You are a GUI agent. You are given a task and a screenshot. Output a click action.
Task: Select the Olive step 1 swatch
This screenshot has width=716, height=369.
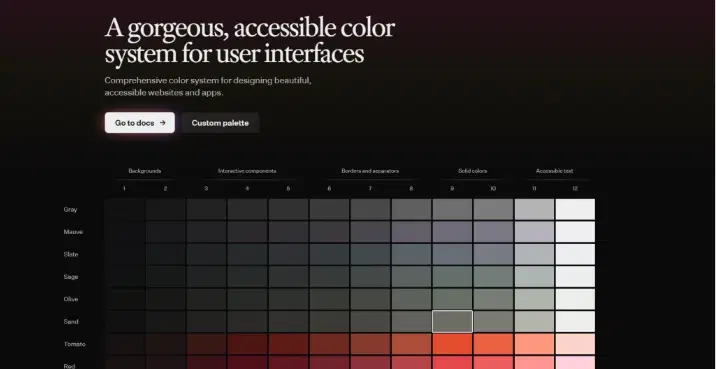(x=124, y=299)
